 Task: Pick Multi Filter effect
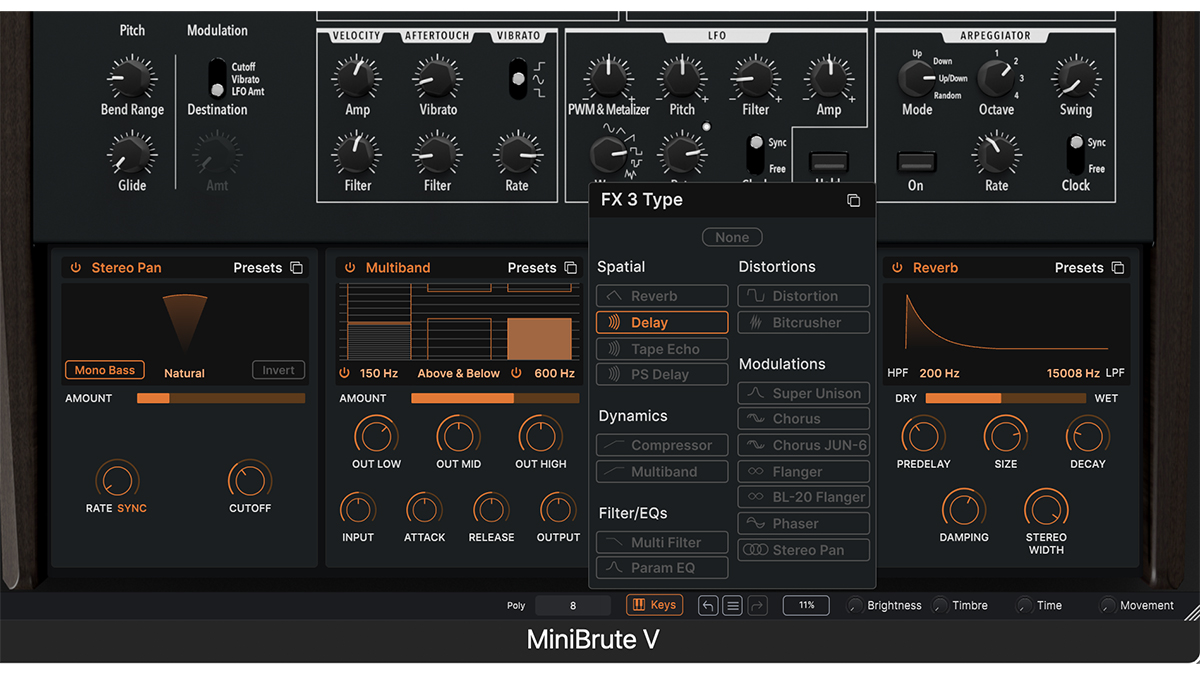pos(662,542)
